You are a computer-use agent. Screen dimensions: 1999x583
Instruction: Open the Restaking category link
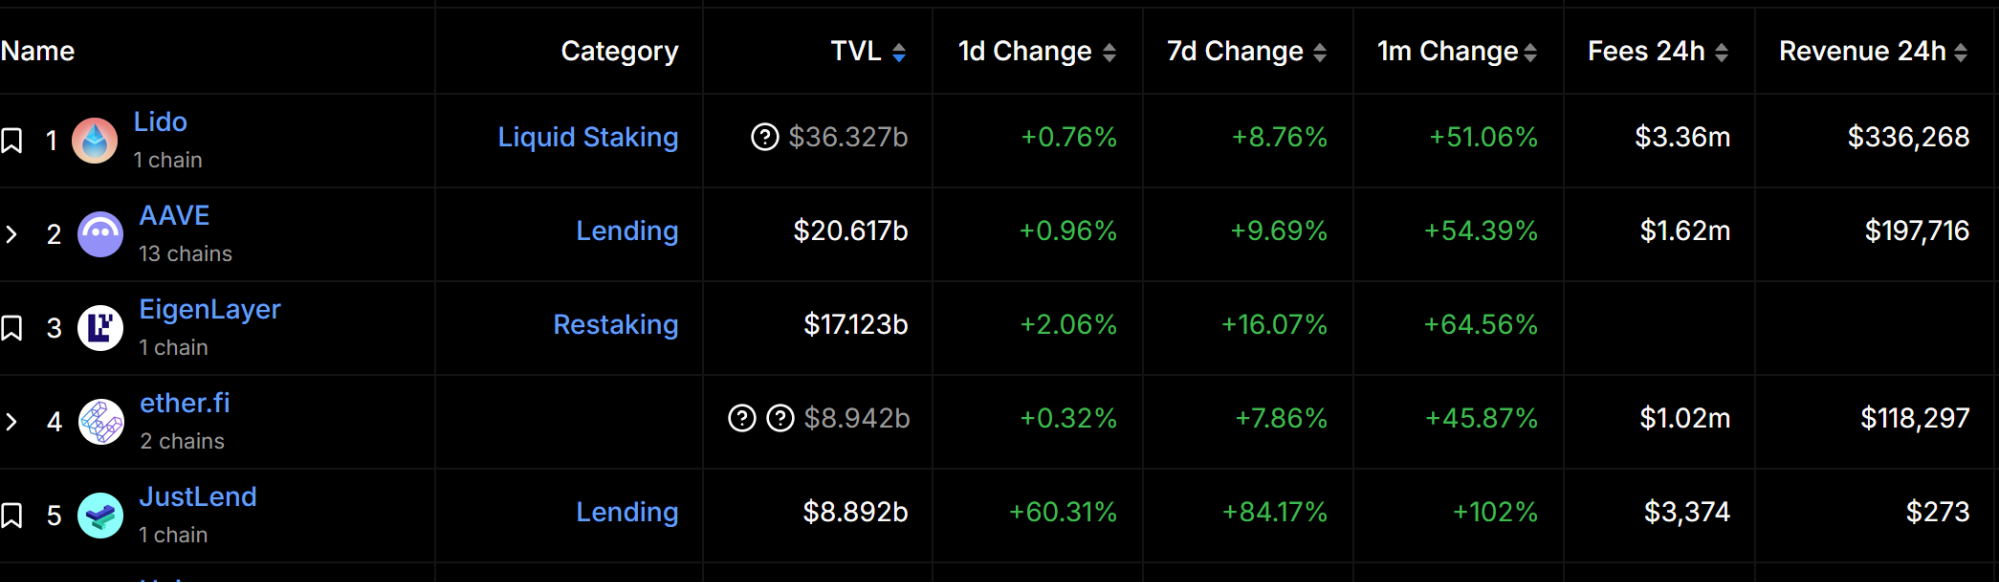tap(615, 325)
